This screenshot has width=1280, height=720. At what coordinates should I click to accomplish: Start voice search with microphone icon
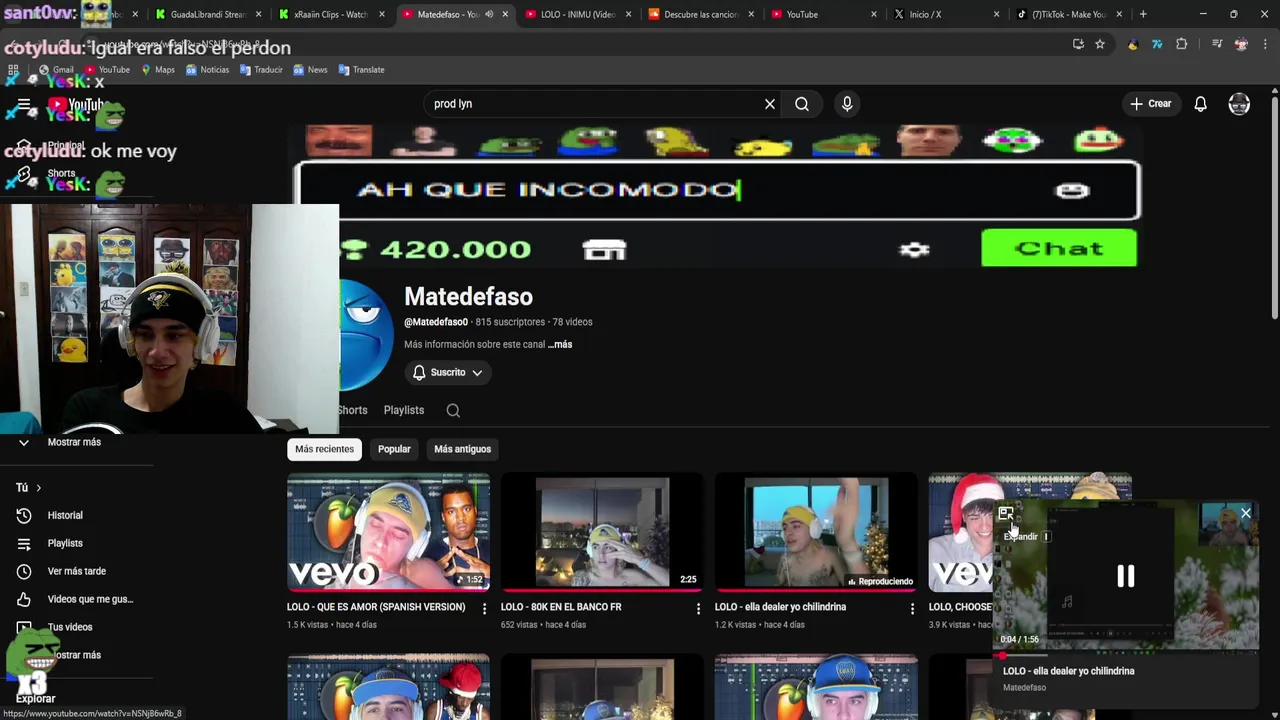click(847, 104)
